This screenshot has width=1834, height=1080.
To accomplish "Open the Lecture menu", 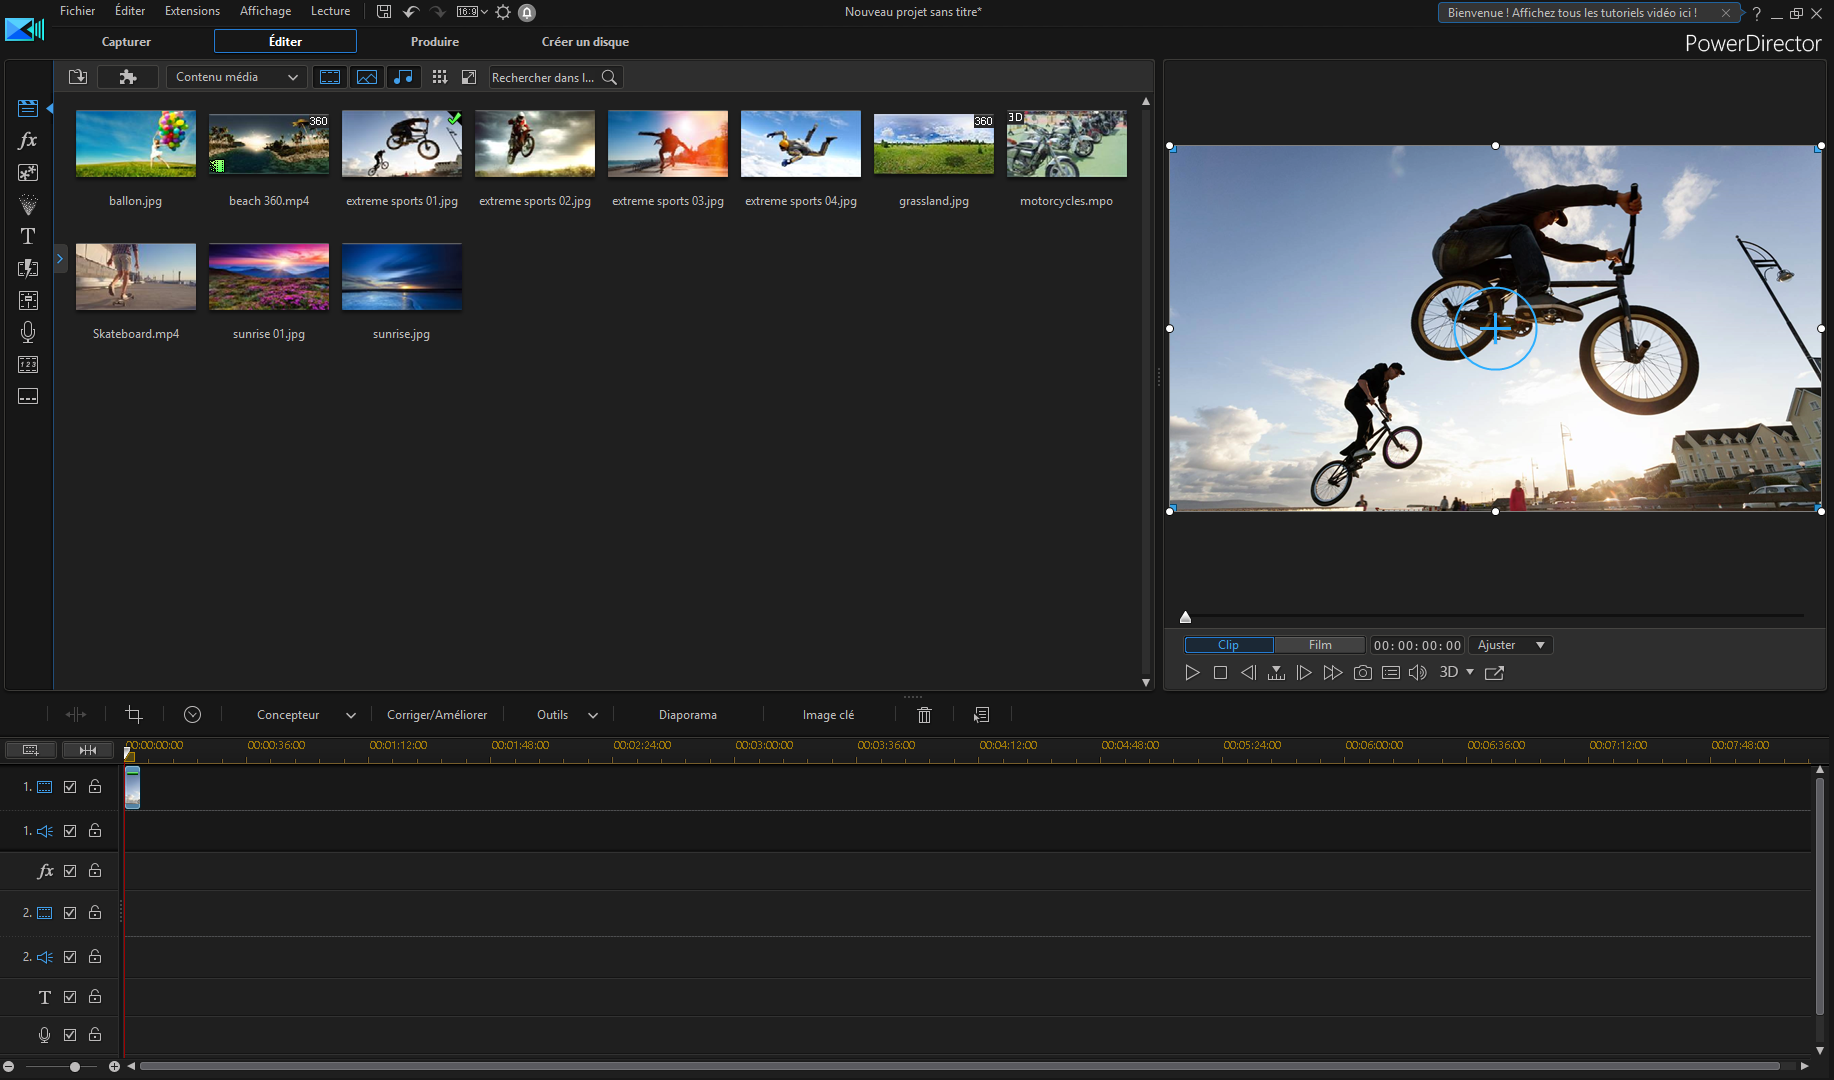I will point(330,11).
